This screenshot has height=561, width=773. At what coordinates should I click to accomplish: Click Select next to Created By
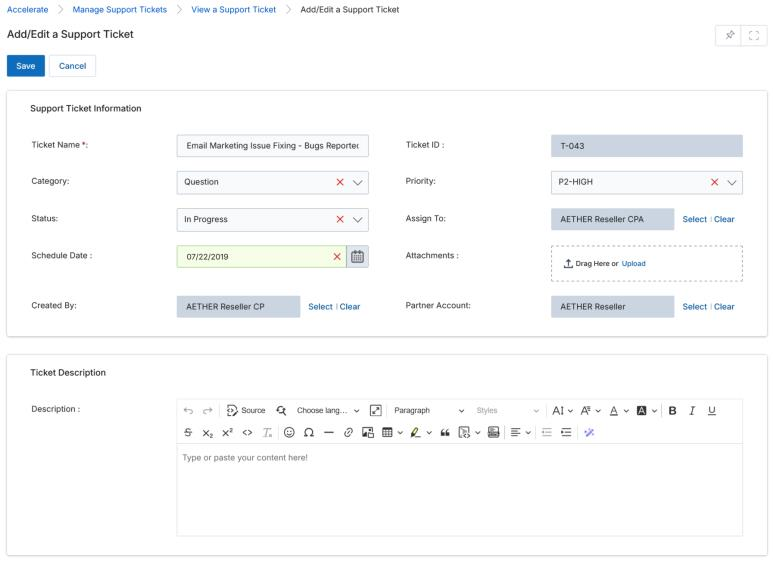[x=320, y=307]
